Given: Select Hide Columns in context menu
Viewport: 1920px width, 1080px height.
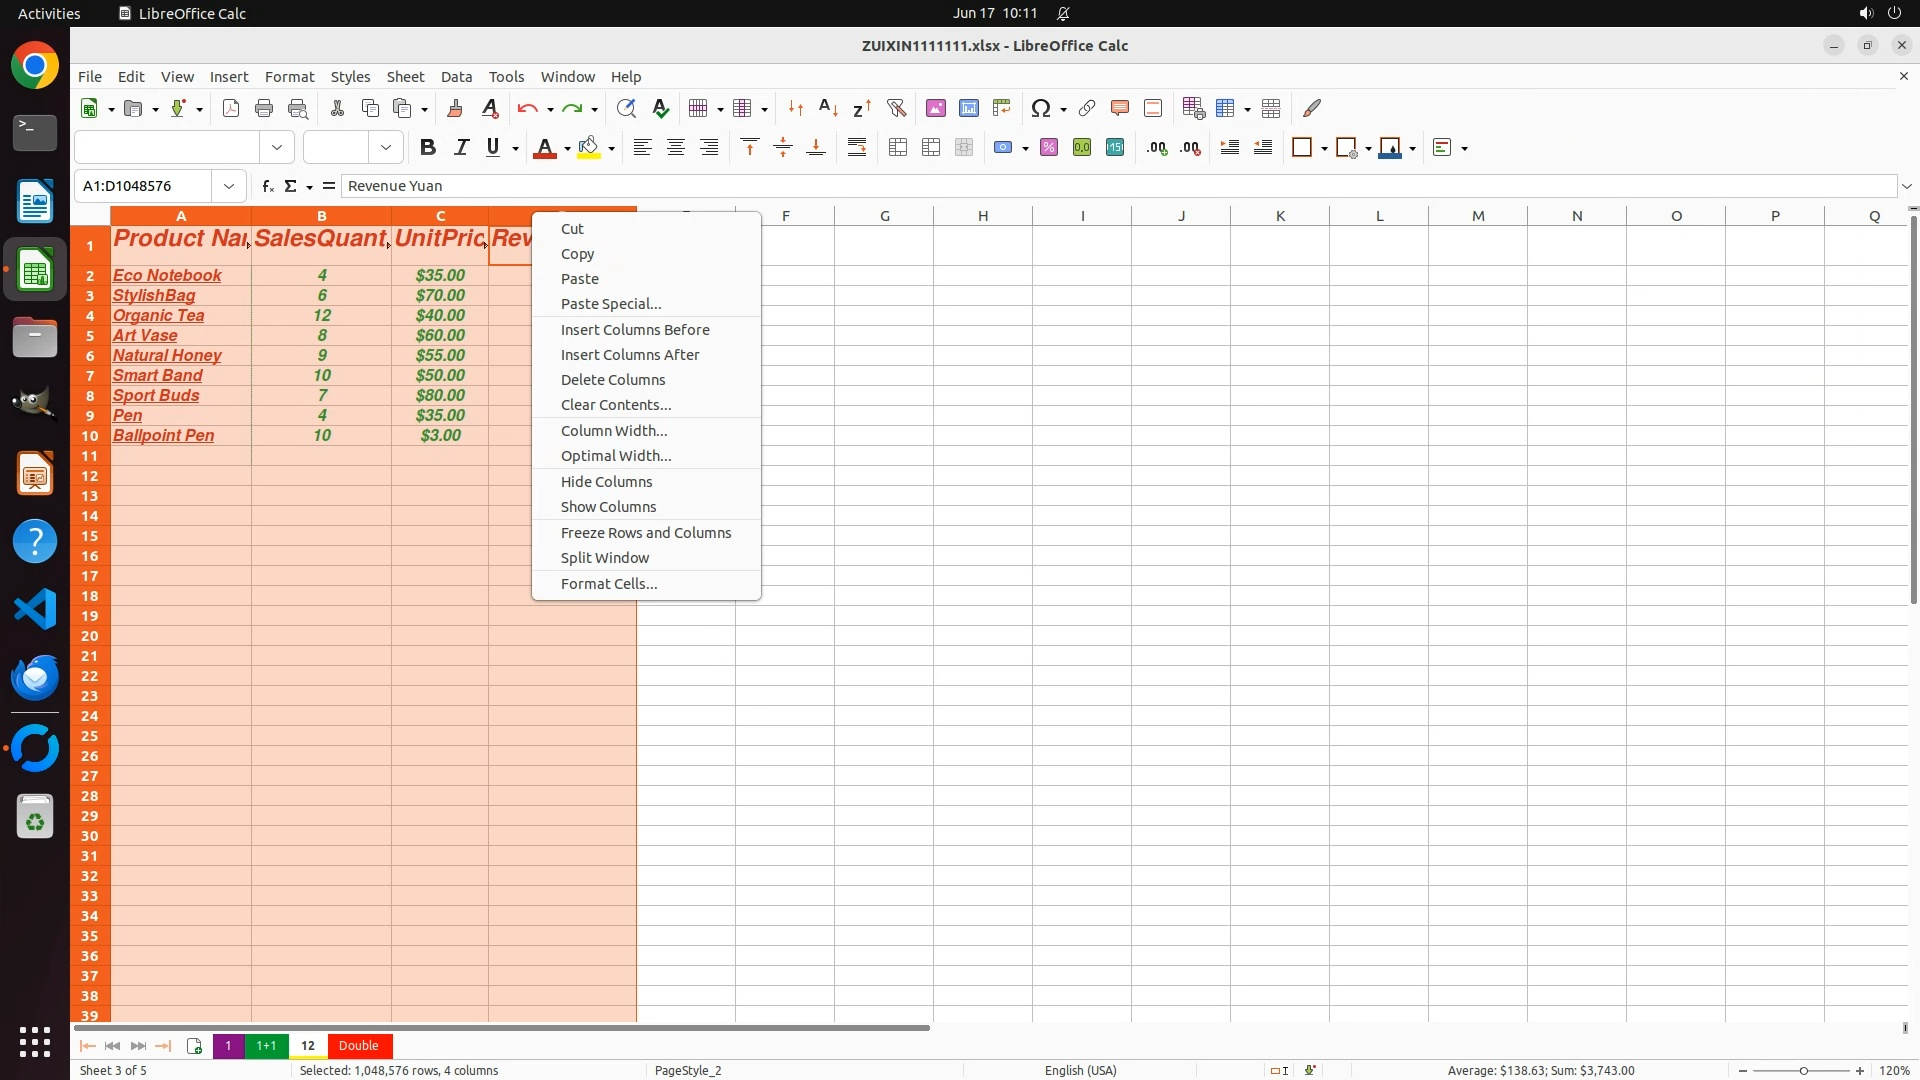Looking at the screenshot, I should point(606,482).
